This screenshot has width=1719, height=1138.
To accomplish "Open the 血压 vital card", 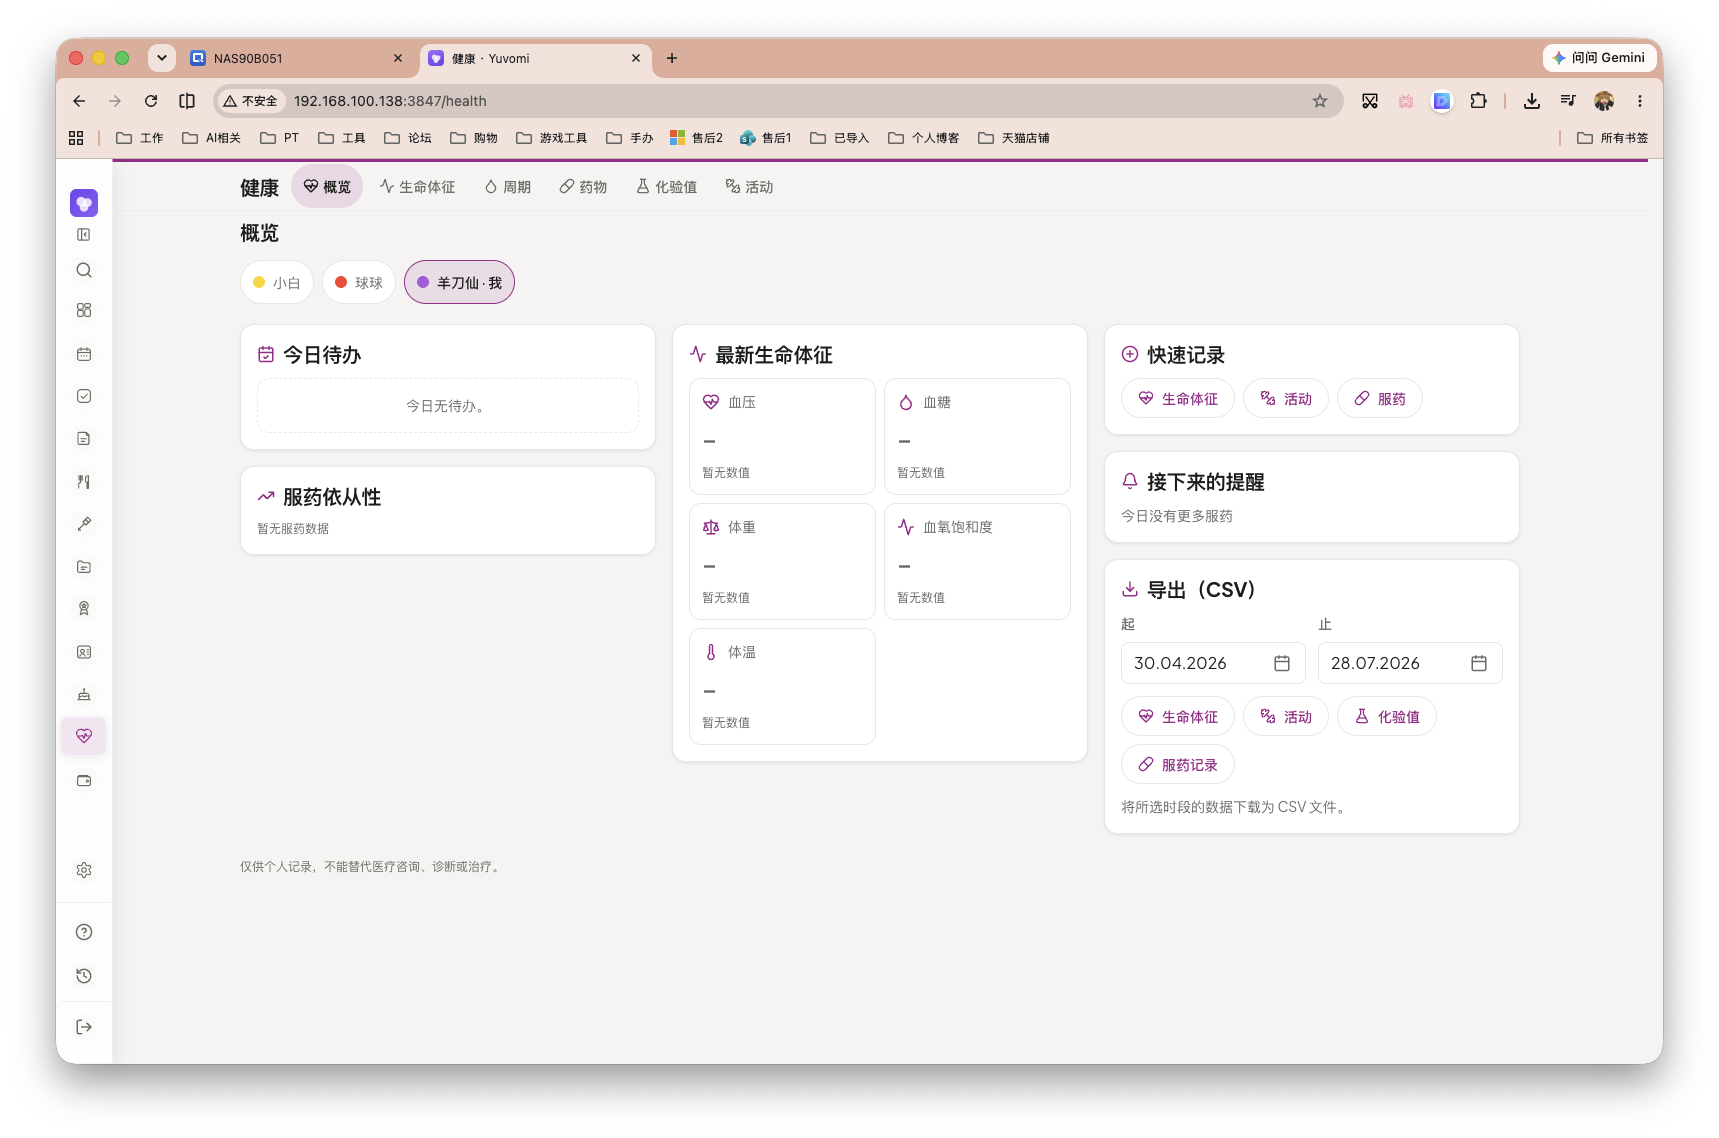I will click(782, 436).
